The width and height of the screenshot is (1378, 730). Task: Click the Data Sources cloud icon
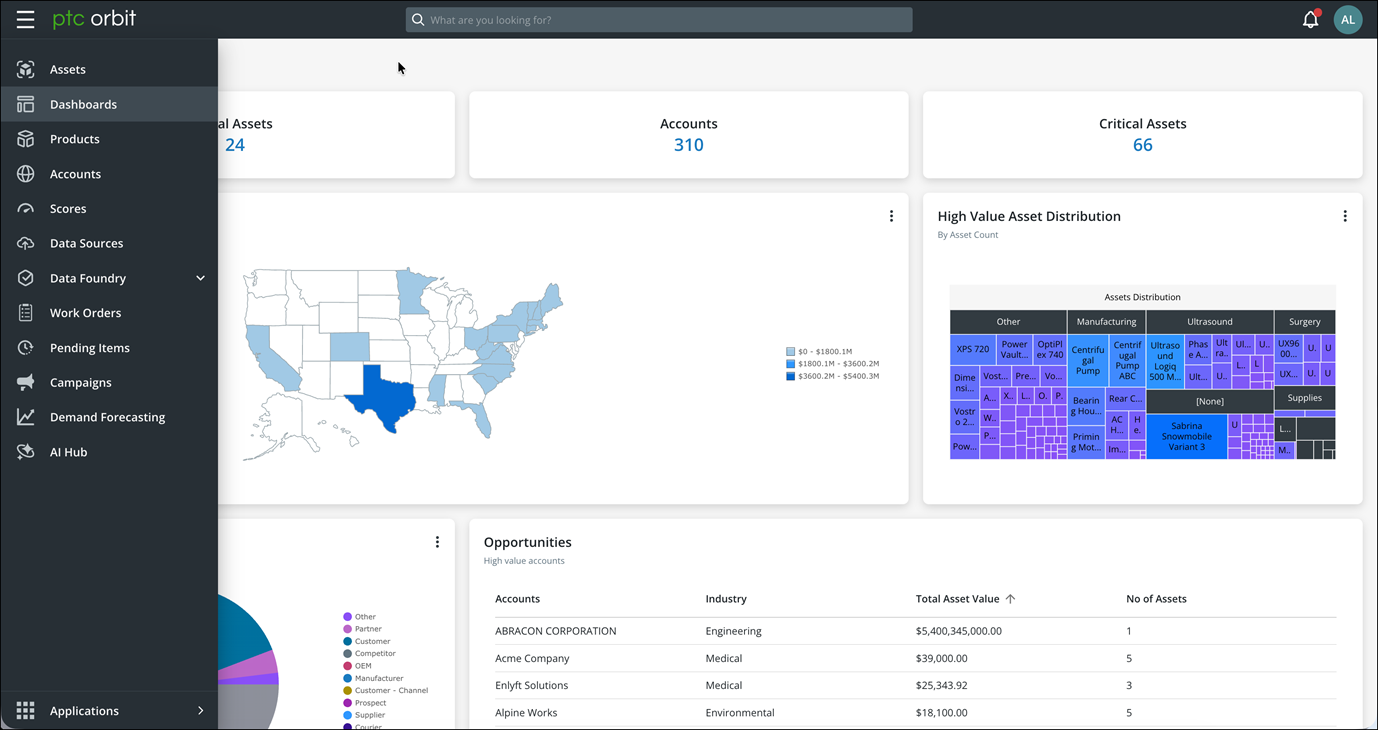pyautogui.click(x=26, y=243)
